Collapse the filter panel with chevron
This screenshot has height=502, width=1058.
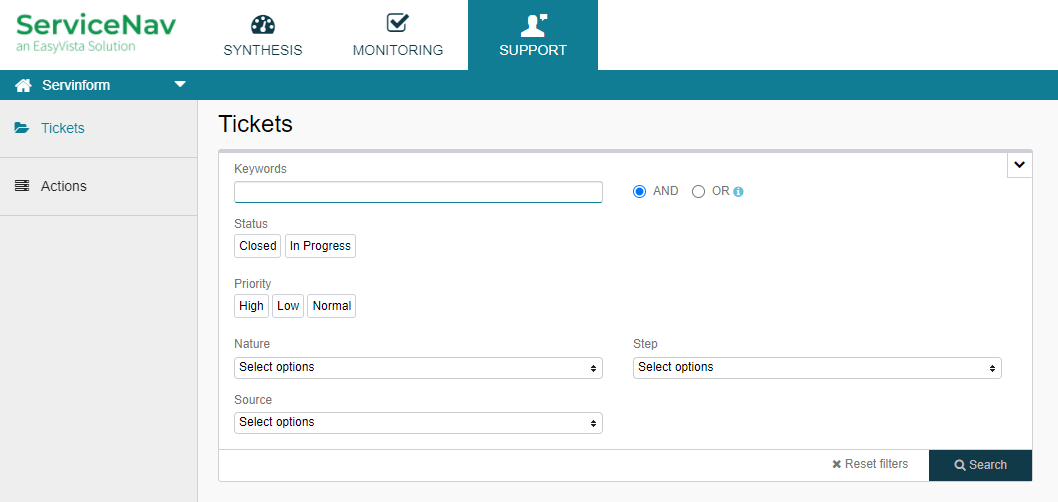pos(1020,165)
